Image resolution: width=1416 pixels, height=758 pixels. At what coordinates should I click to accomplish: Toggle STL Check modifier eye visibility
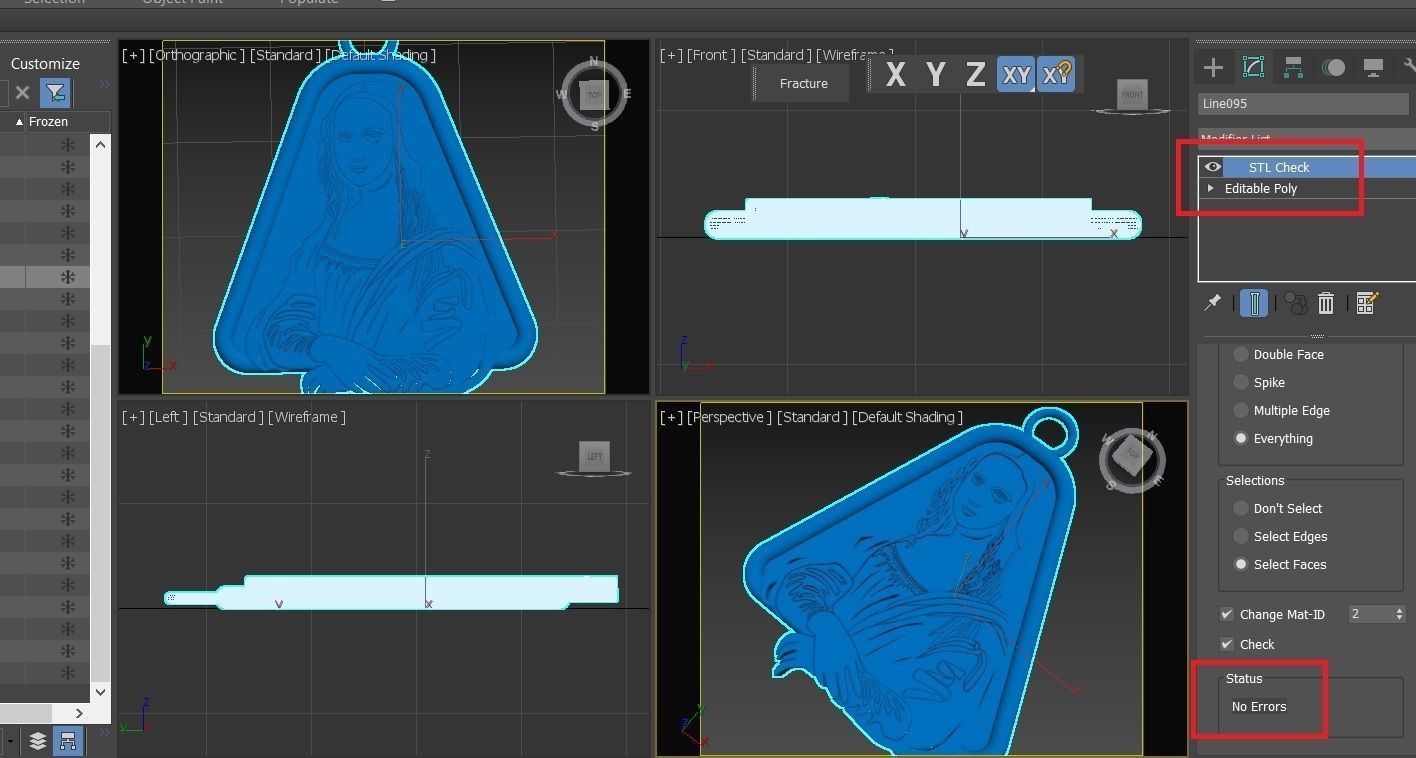click(1213, 167)
